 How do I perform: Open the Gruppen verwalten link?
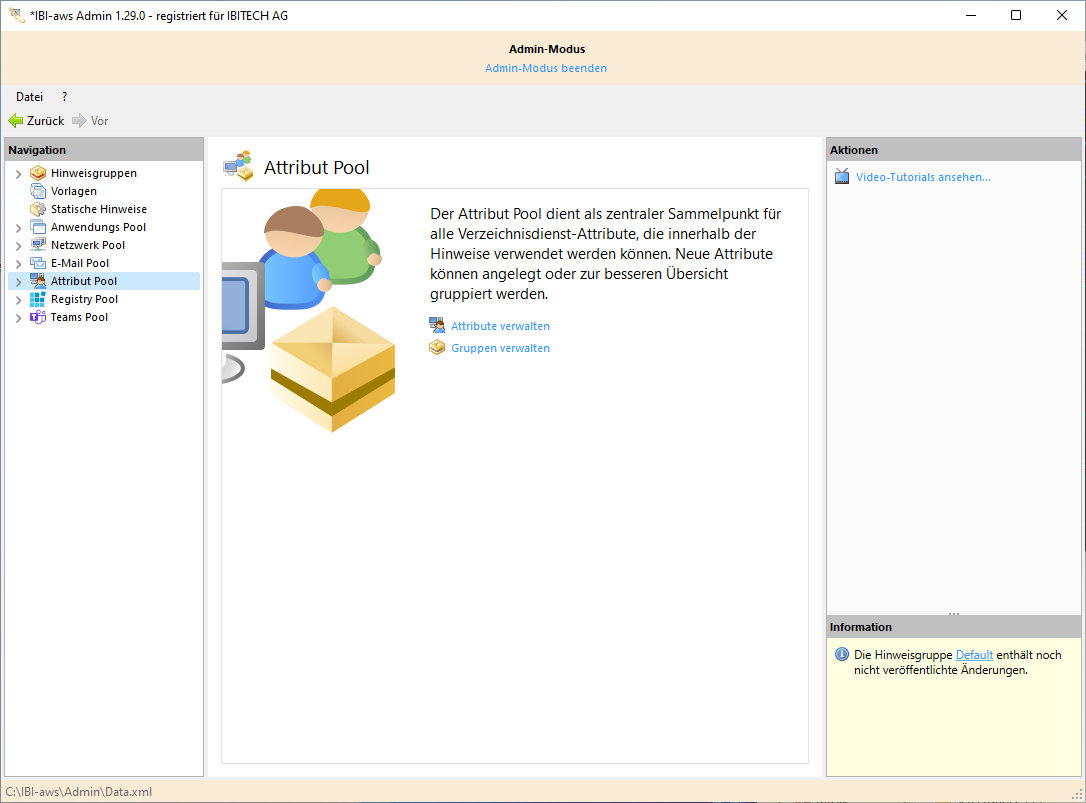[500, 348]
